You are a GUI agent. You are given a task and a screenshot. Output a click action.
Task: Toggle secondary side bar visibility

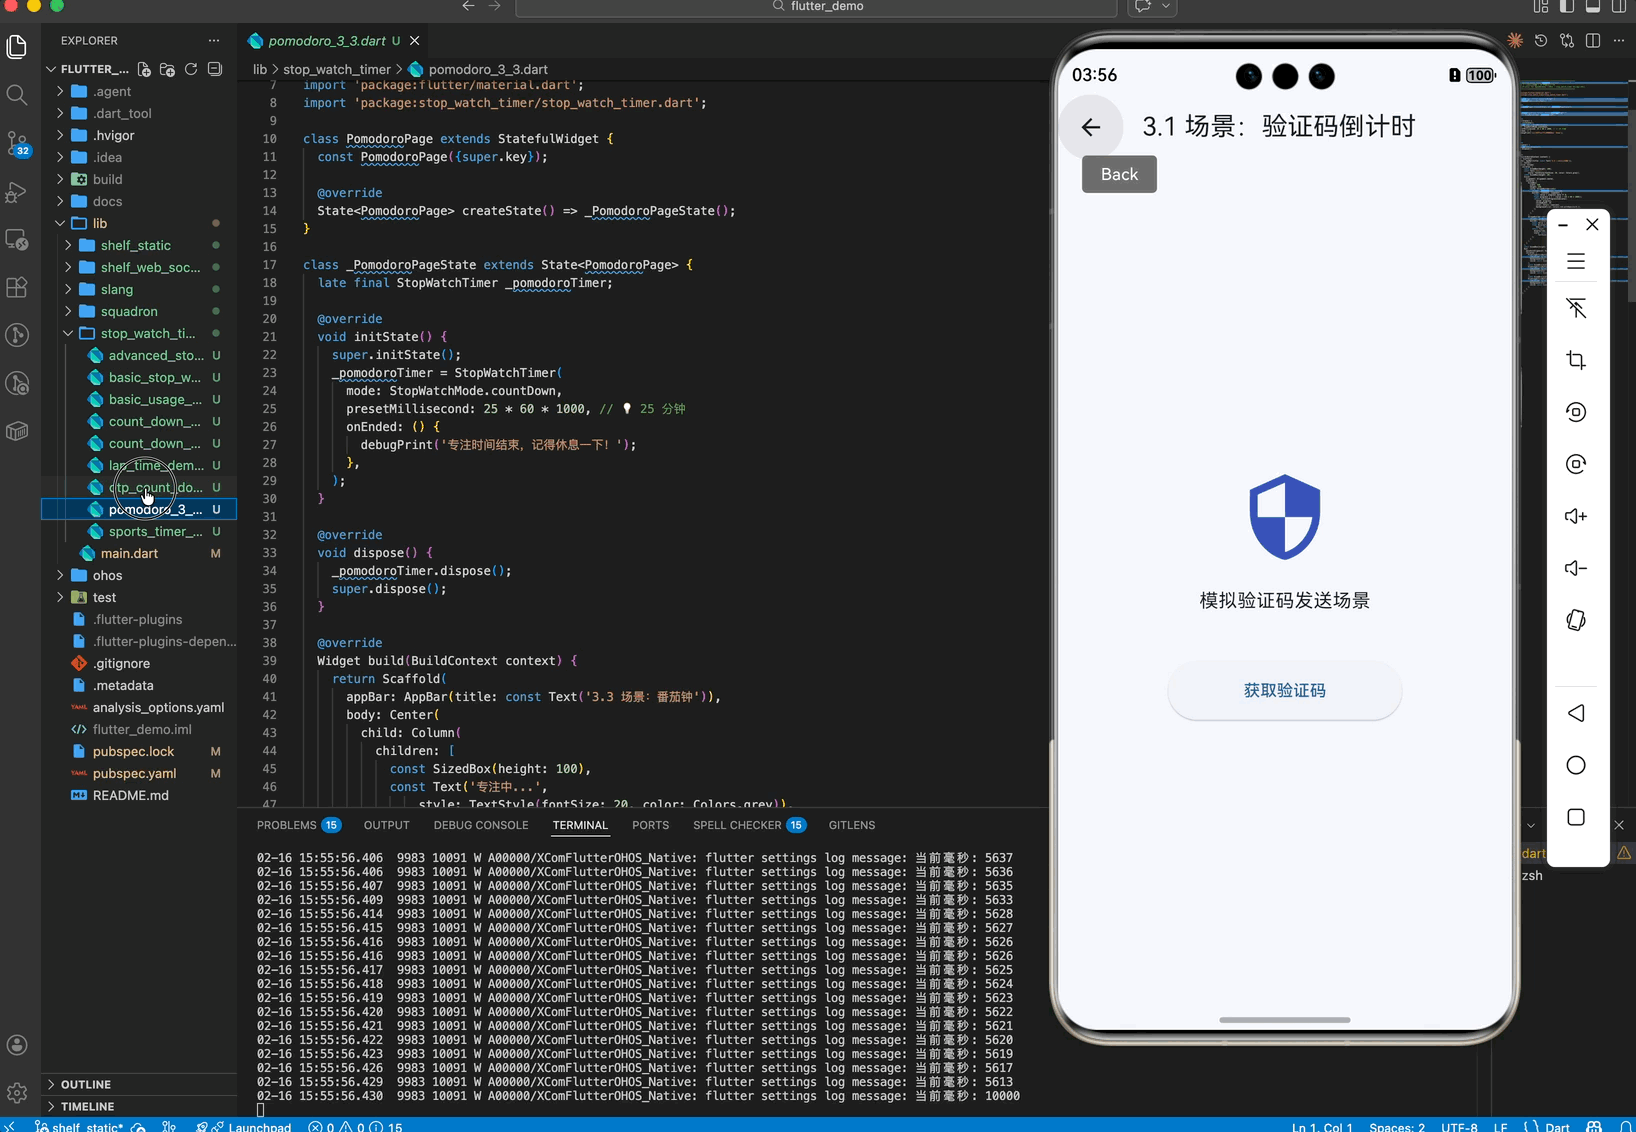click(x=1619, y=6)
